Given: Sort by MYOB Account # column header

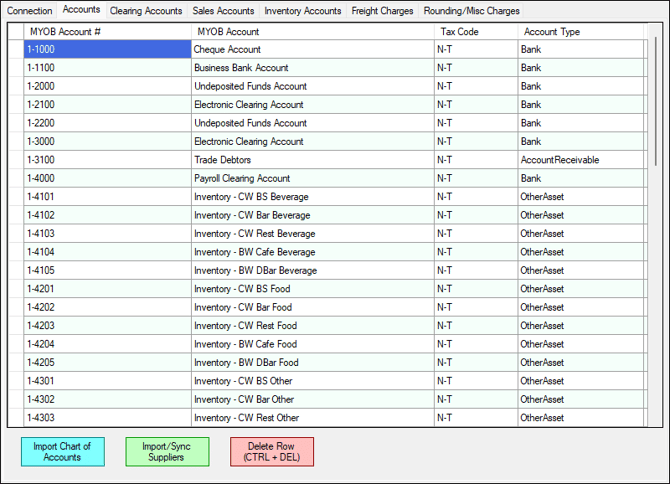Looking at the screenshot, I should coord(107,32).
